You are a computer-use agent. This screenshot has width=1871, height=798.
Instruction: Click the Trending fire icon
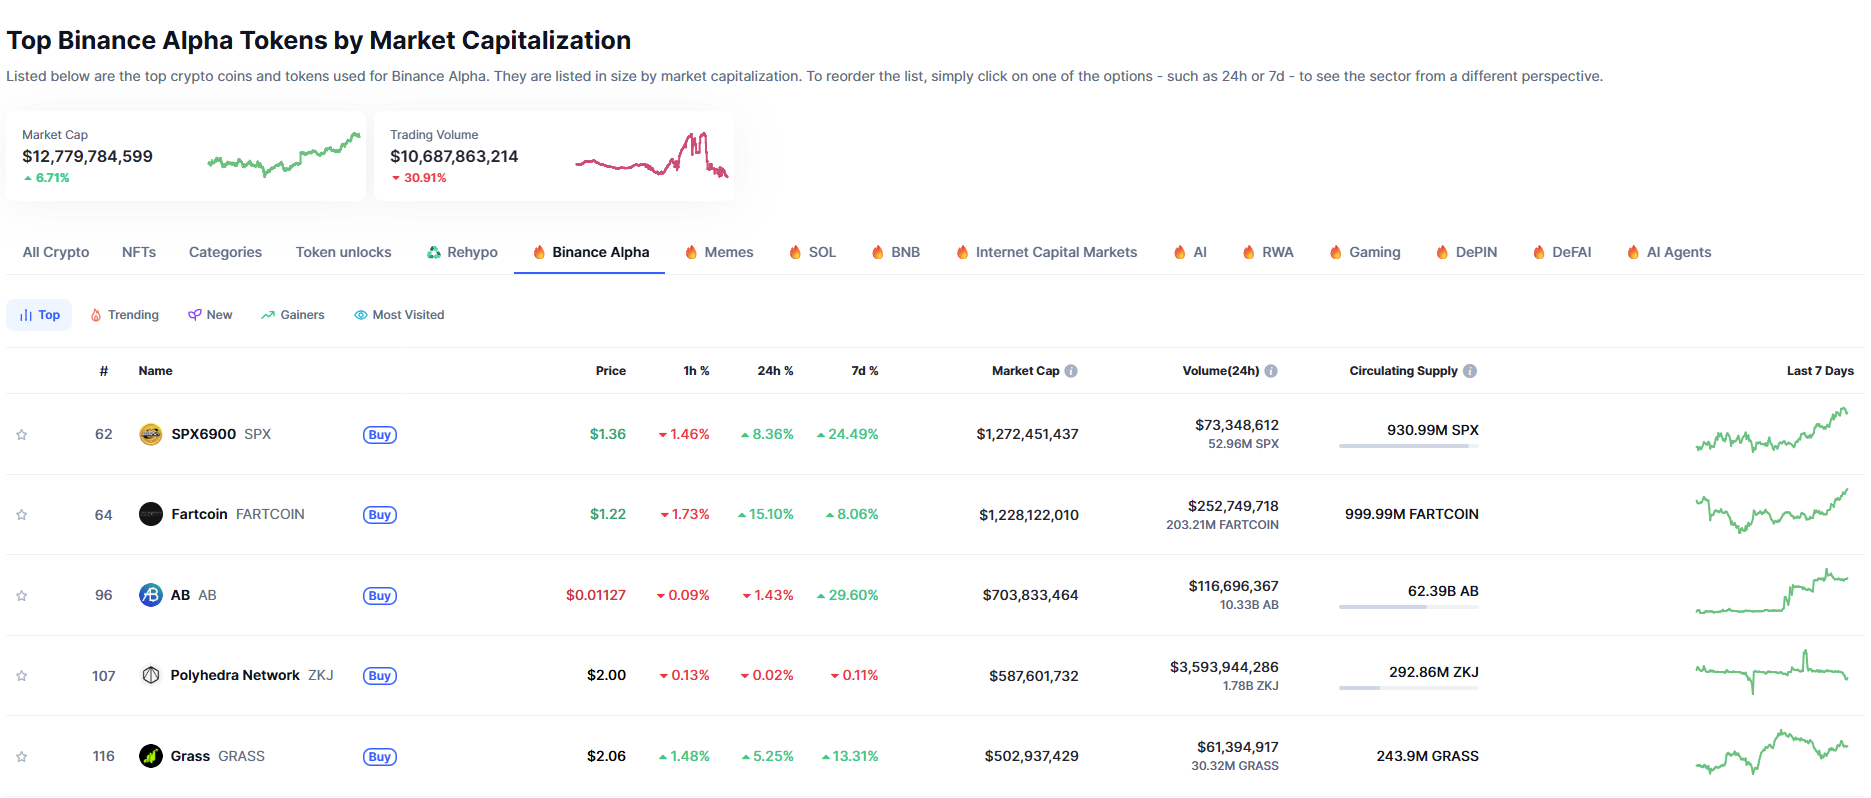[x=96, y=315]
